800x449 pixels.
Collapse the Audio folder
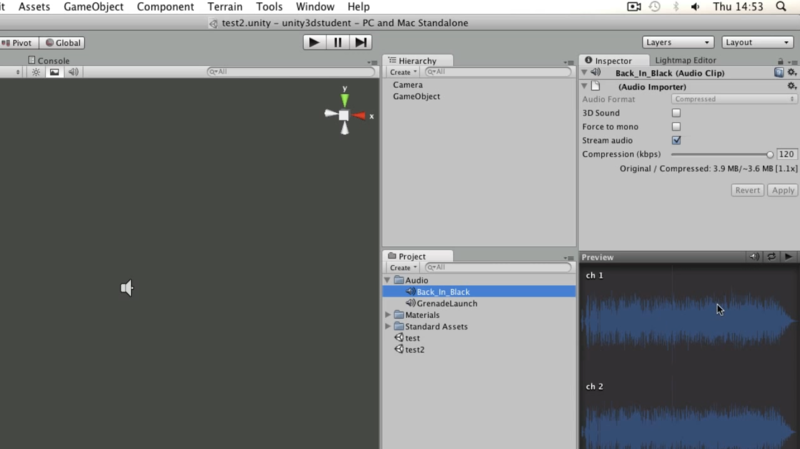point(387,280)
